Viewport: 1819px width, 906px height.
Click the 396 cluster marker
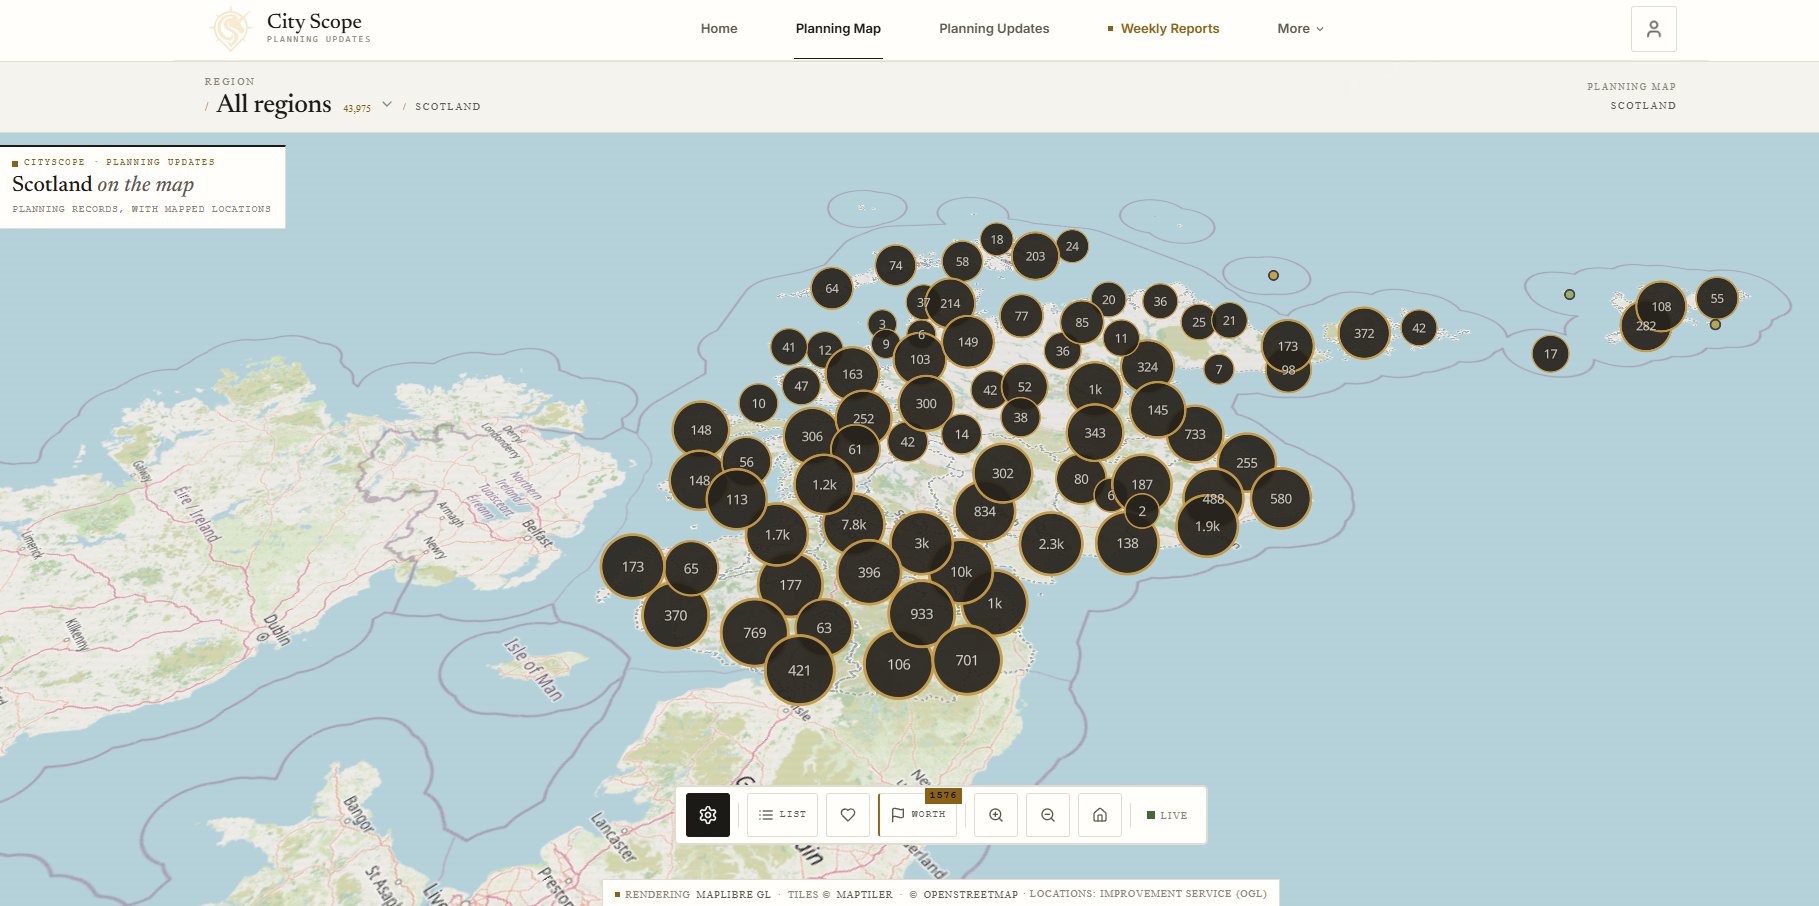coord(869,572)
